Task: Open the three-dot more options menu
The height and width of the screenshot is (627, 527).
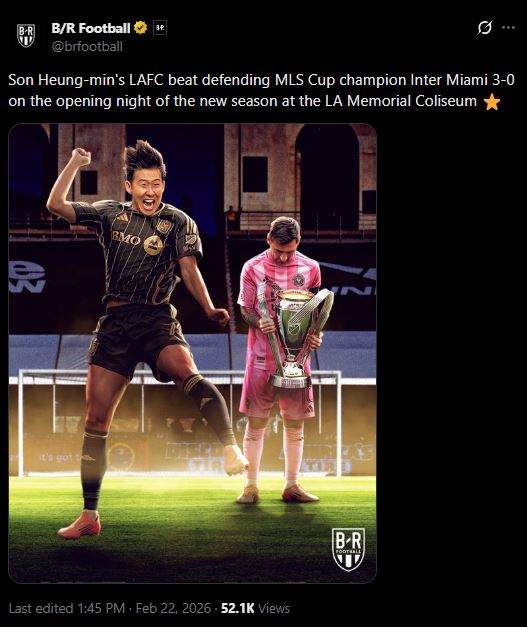Action: coord(508,28)
